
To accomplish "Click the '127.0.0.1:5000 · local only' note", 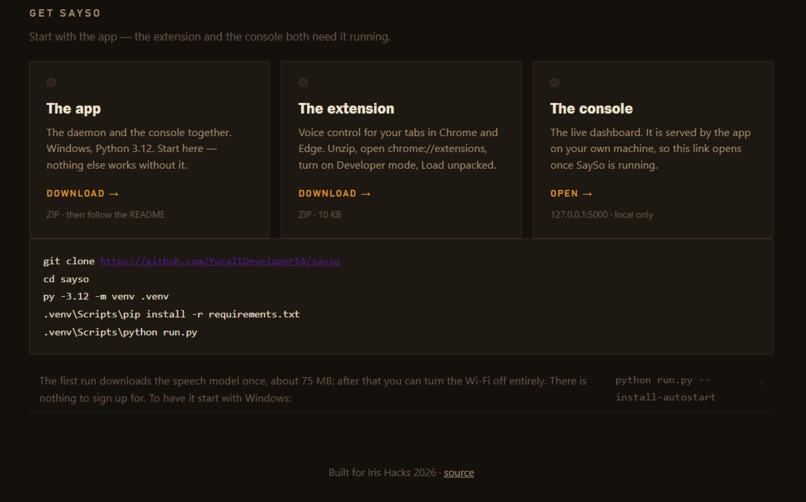I will point(601,215).
